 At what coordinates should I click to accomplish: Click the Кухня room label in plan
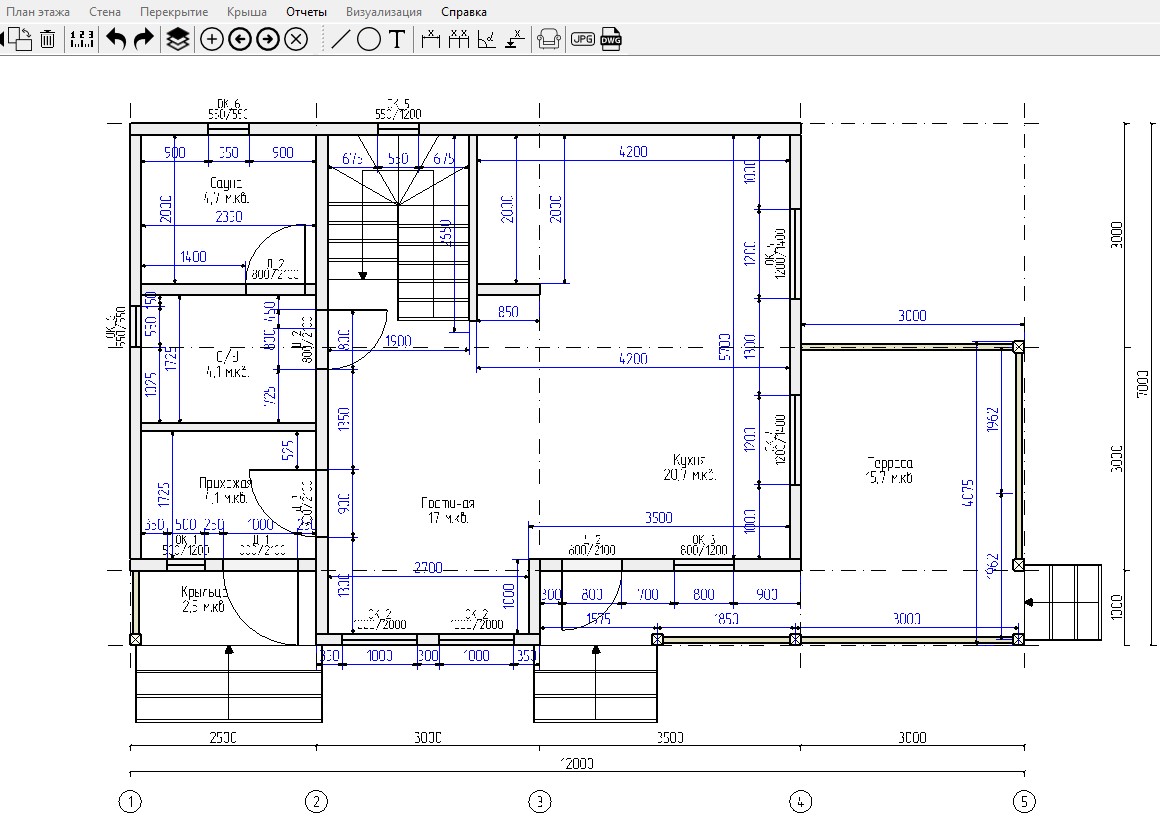coord(689,459)
